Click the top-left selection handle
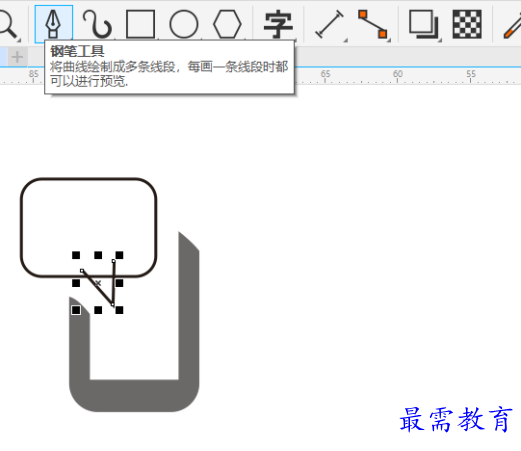 (76, 255)
